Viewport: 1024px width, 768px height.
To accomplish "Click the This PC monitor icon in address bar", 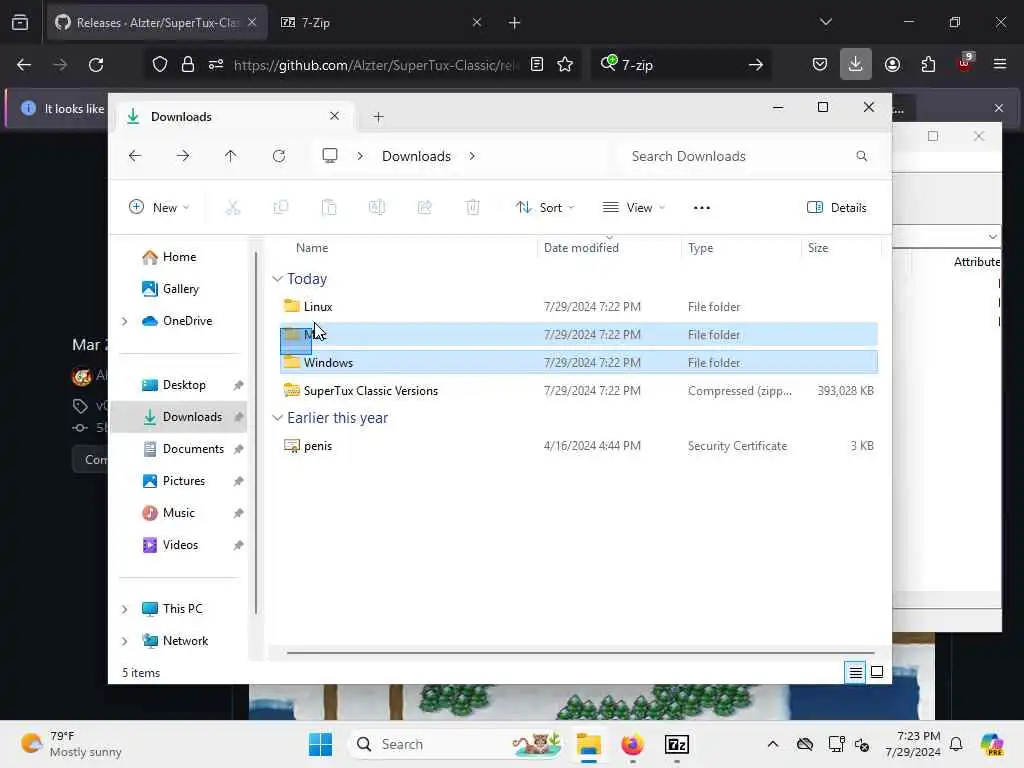I will click(330, 155).
